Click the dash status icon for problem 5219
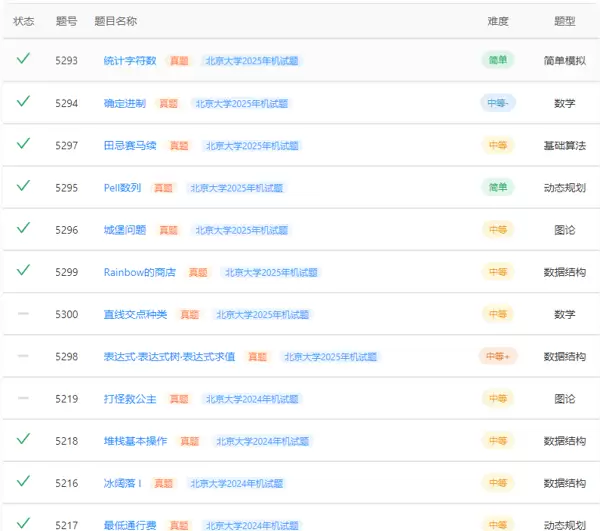This screenshot has width=600, height=531. (x=23, y=398)
